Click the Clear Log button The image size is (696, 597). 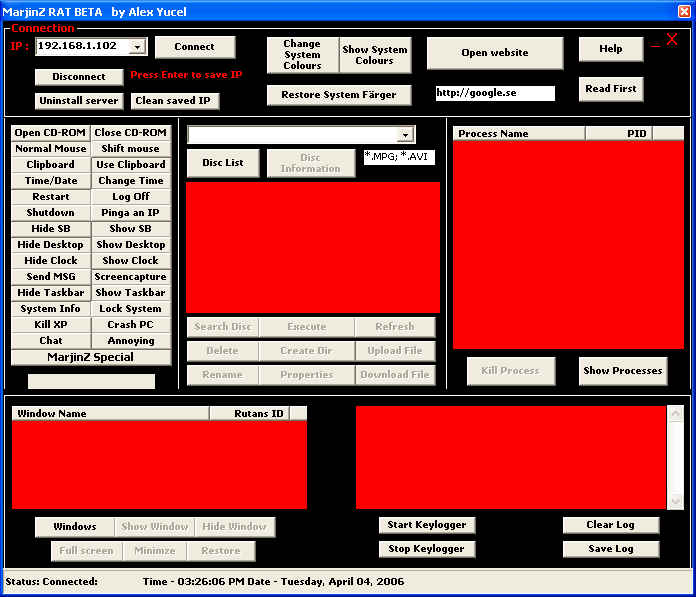point(610,525)
